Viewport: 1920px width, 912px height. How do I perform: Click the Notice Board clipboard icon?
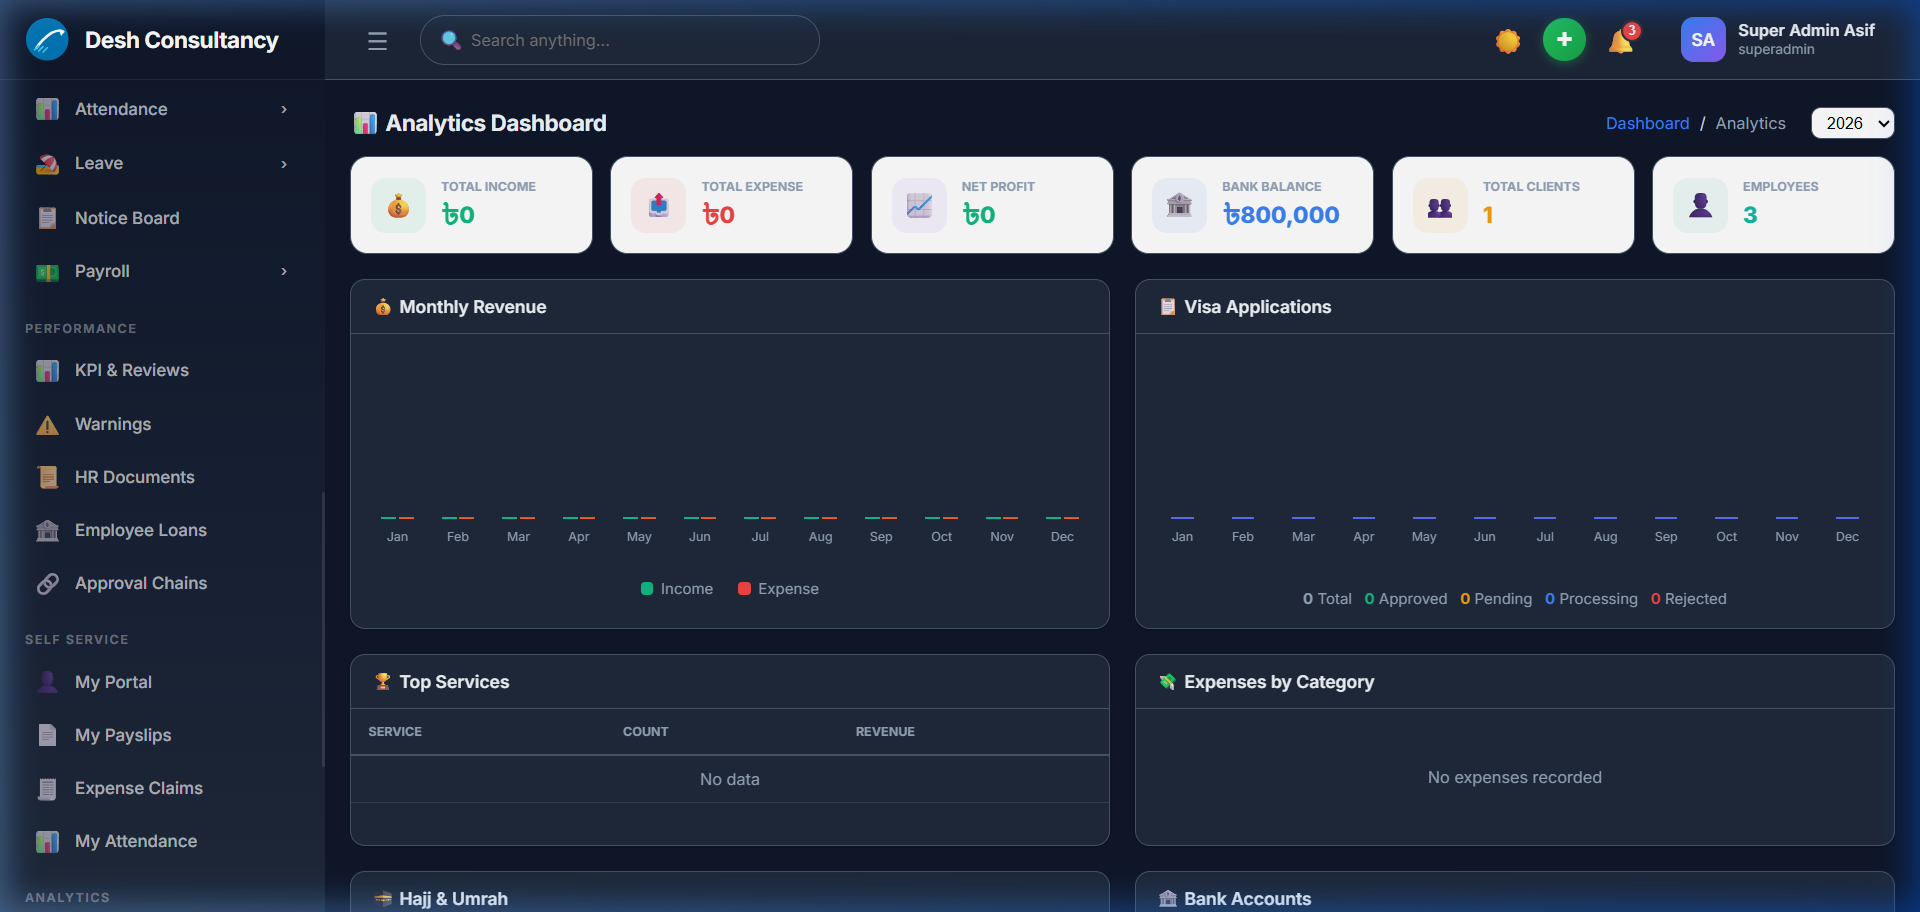pyautogui.click(x=47, y=218)
